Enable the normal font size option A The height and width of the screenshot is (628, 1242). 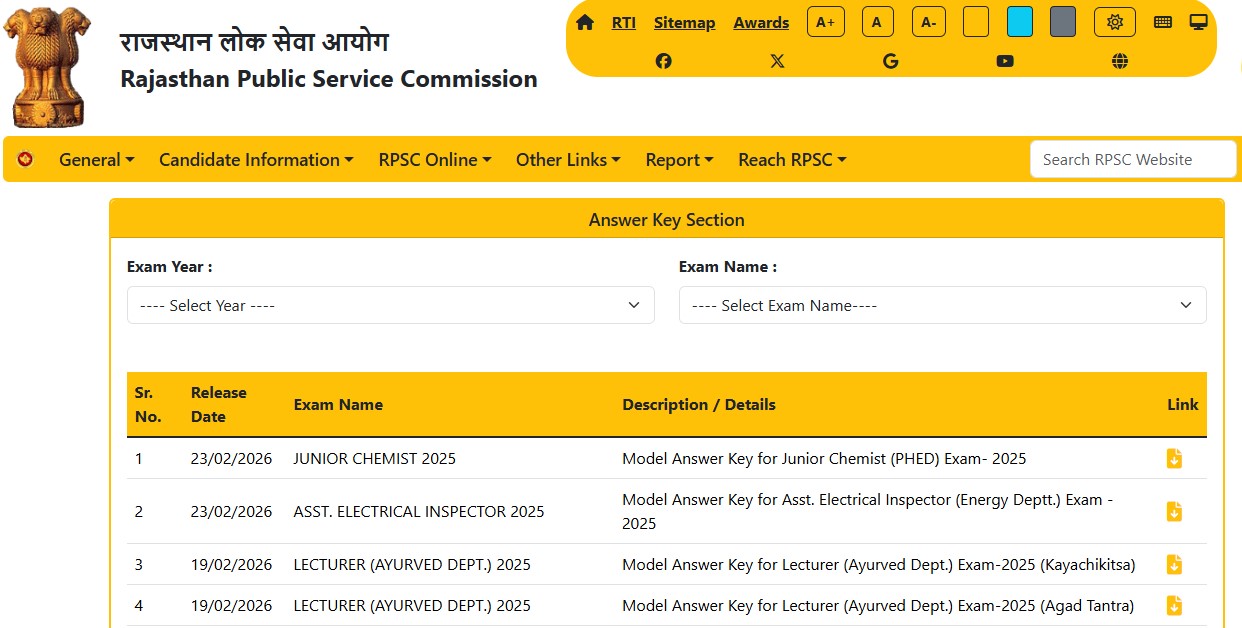pyautogui.click(x=877, y=20)
